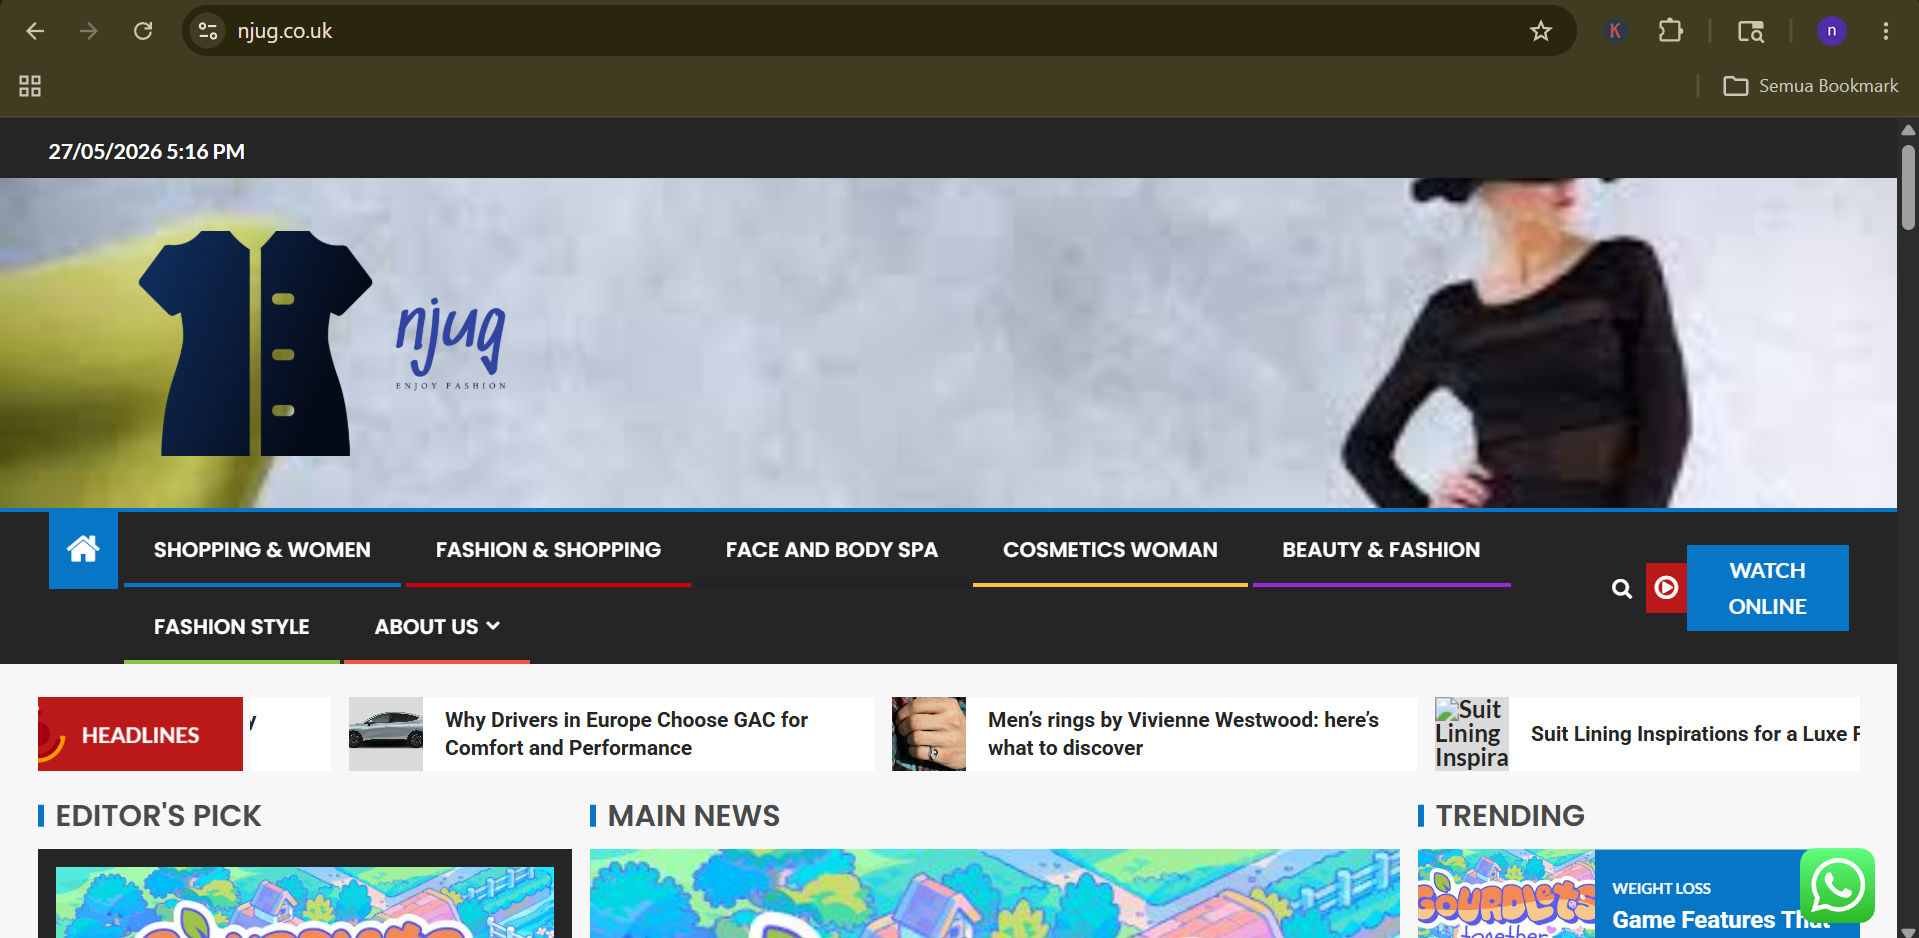Open Cosmetics Woman menu
1919x938 pixels.
tap(1110, 549)
